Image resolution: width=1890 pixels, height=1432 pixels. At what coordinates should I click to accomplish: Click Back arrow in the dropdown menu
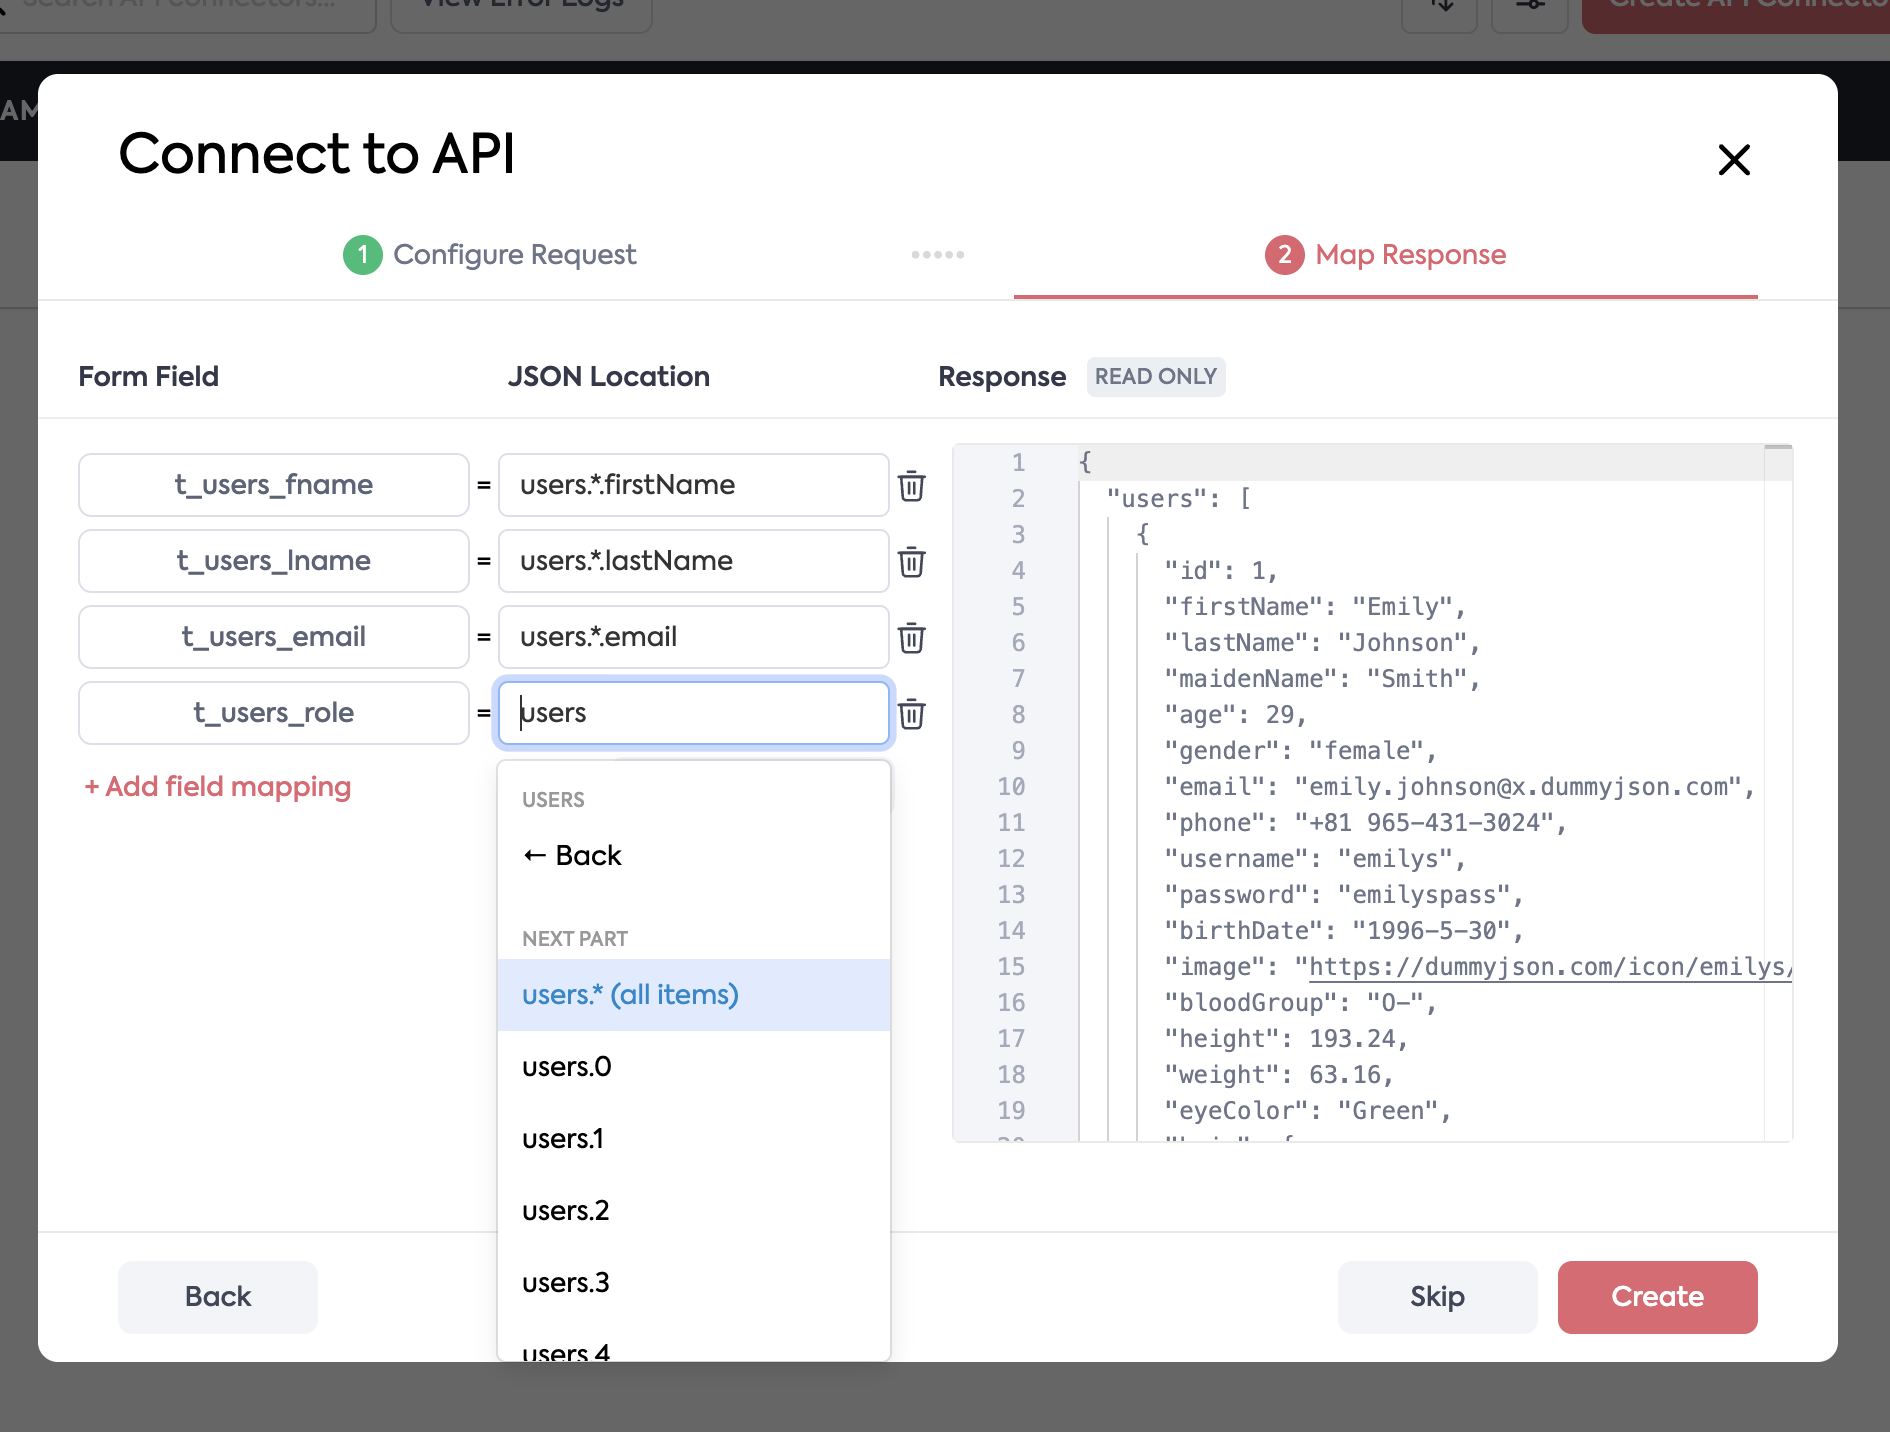(573, 856)
